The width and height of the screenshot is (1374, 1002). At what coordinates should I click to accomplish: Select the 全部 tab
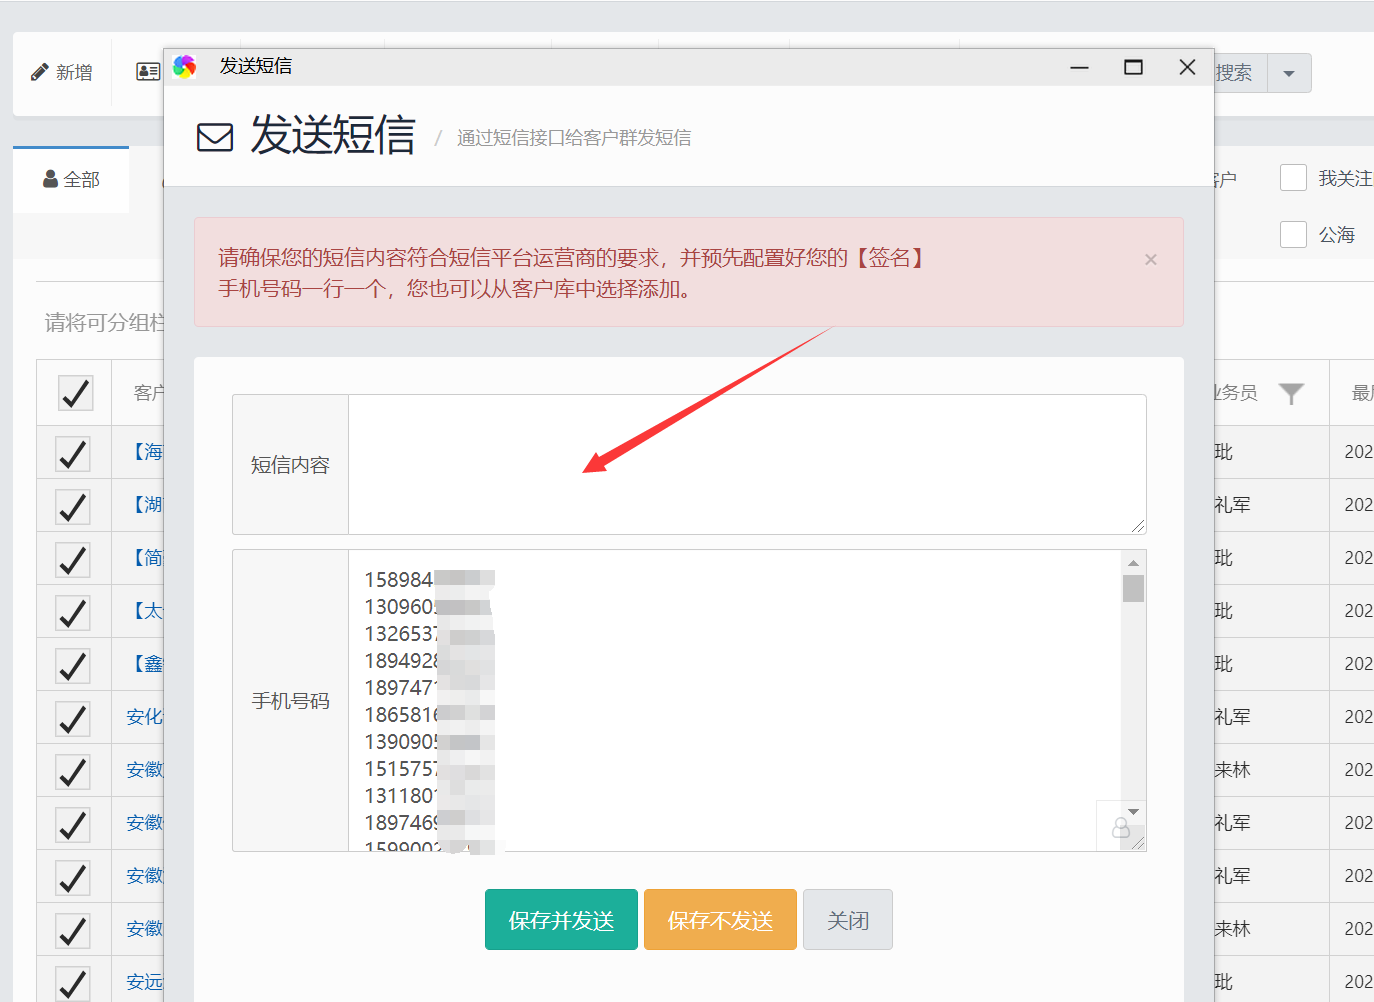[71, 180]
